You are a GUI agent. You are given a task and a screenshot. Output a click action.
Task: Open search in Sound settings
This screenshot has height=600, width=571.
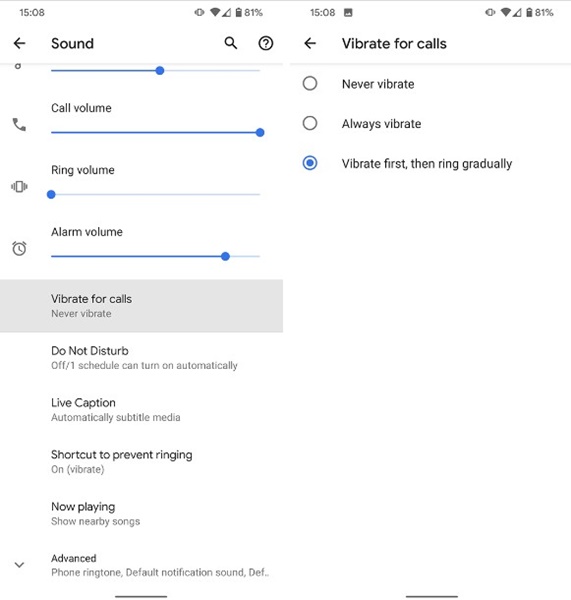click(230, 43)
